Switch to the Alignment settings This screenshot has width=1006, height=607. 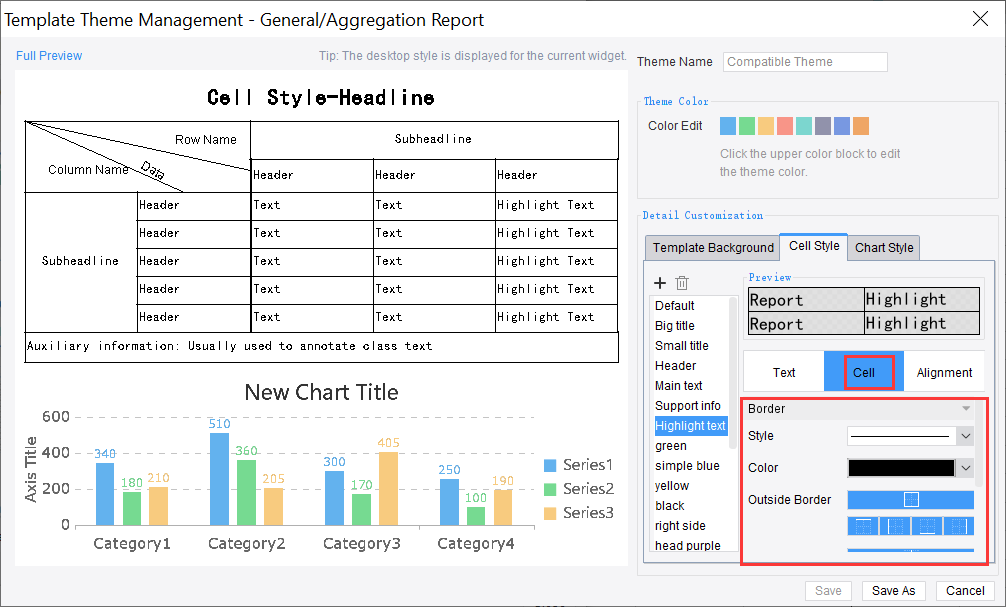[x=944, y=372]
